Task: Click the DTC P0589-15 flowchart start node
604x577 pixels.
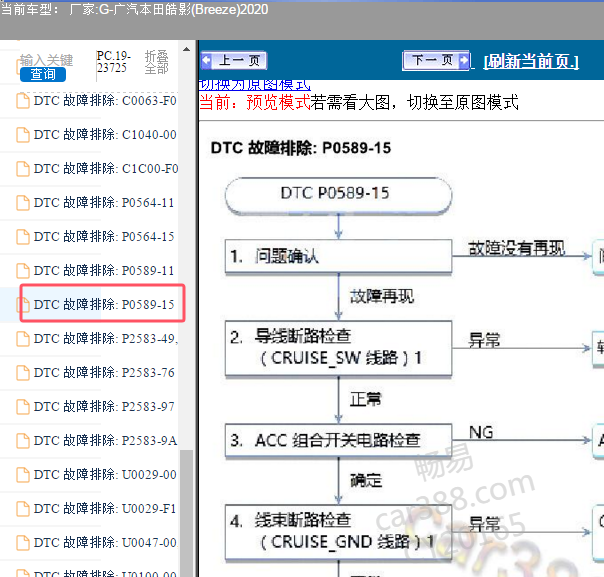Action: (x=338, y=195)
